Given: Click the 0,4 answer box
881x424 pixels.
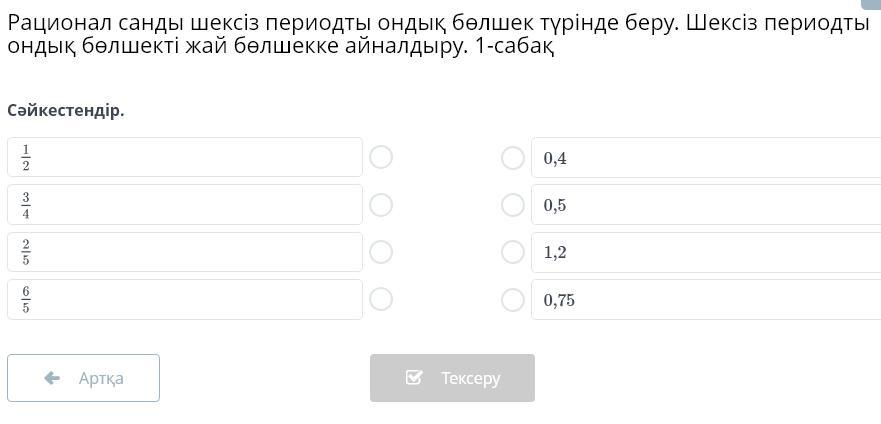Looking at the screenshot, I should point(705,158).
